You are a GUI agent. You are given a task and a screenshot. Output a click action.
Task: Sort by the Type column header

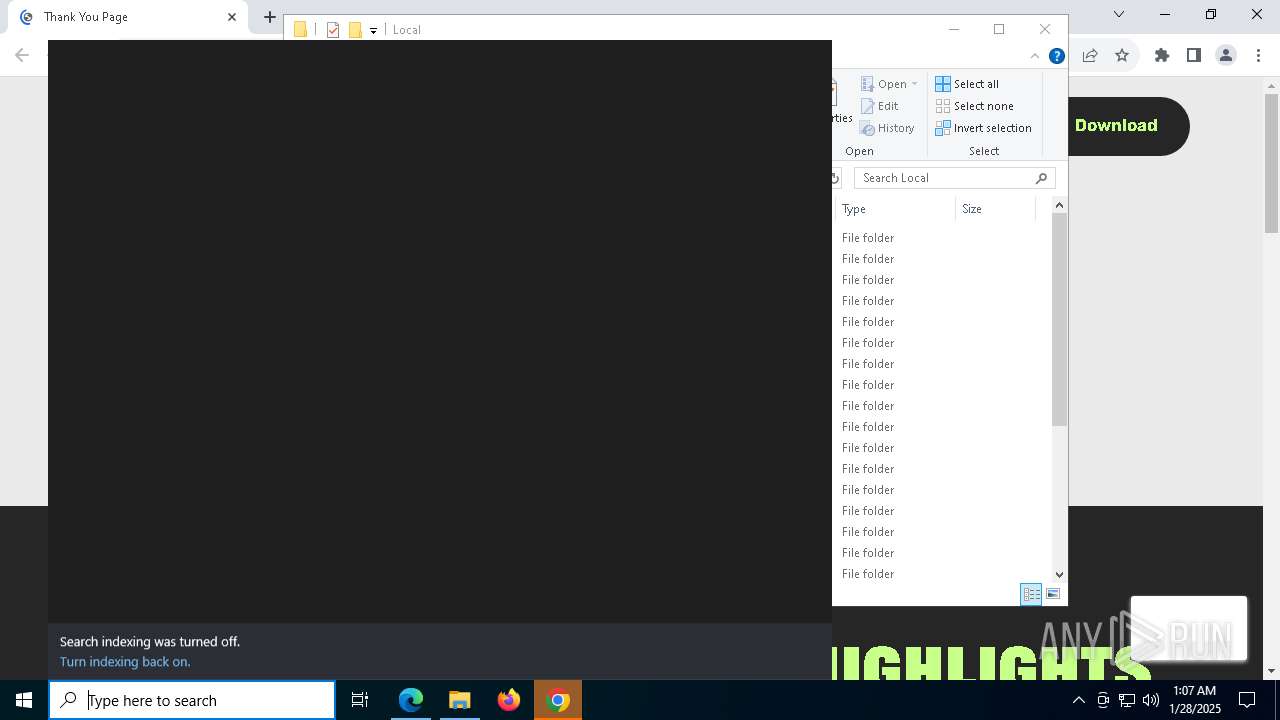click(x=895, y=209)
